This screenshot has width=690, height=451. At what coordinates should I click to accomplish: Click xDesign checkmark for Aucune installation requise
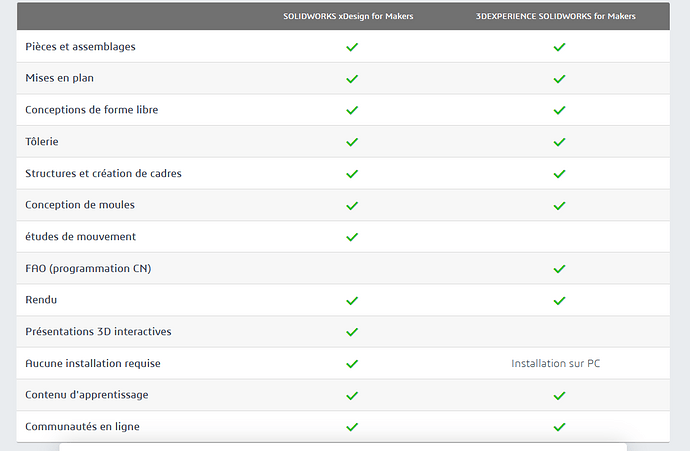[x=352, y=364]
